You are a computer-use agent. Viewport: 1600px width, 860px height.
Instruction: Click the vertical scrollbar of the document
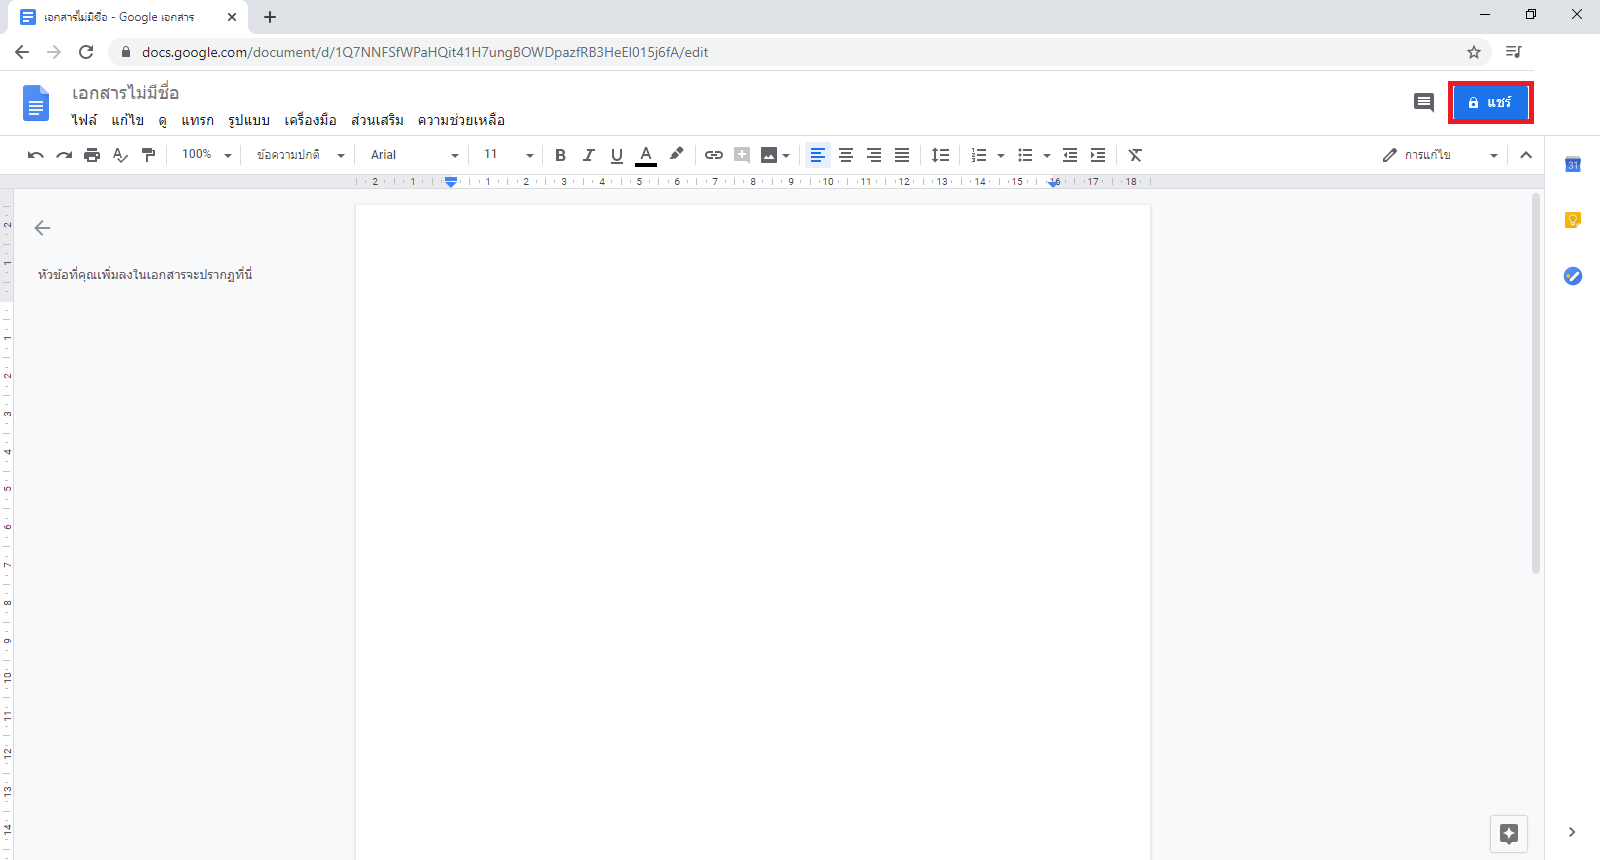(x=1536, y=384)
